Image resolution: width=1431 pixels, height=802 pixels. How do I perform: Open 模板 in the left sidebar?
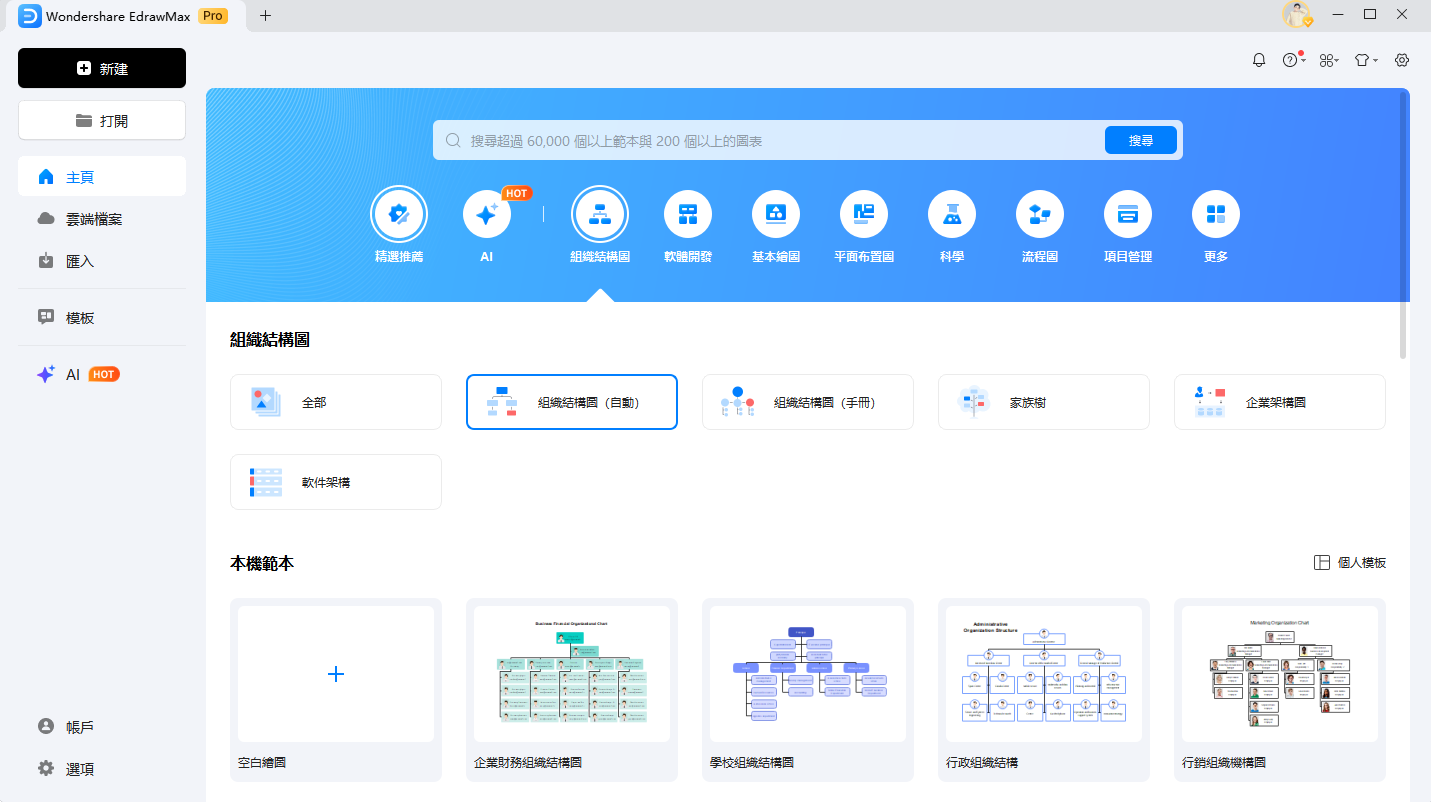coord(80,318)
